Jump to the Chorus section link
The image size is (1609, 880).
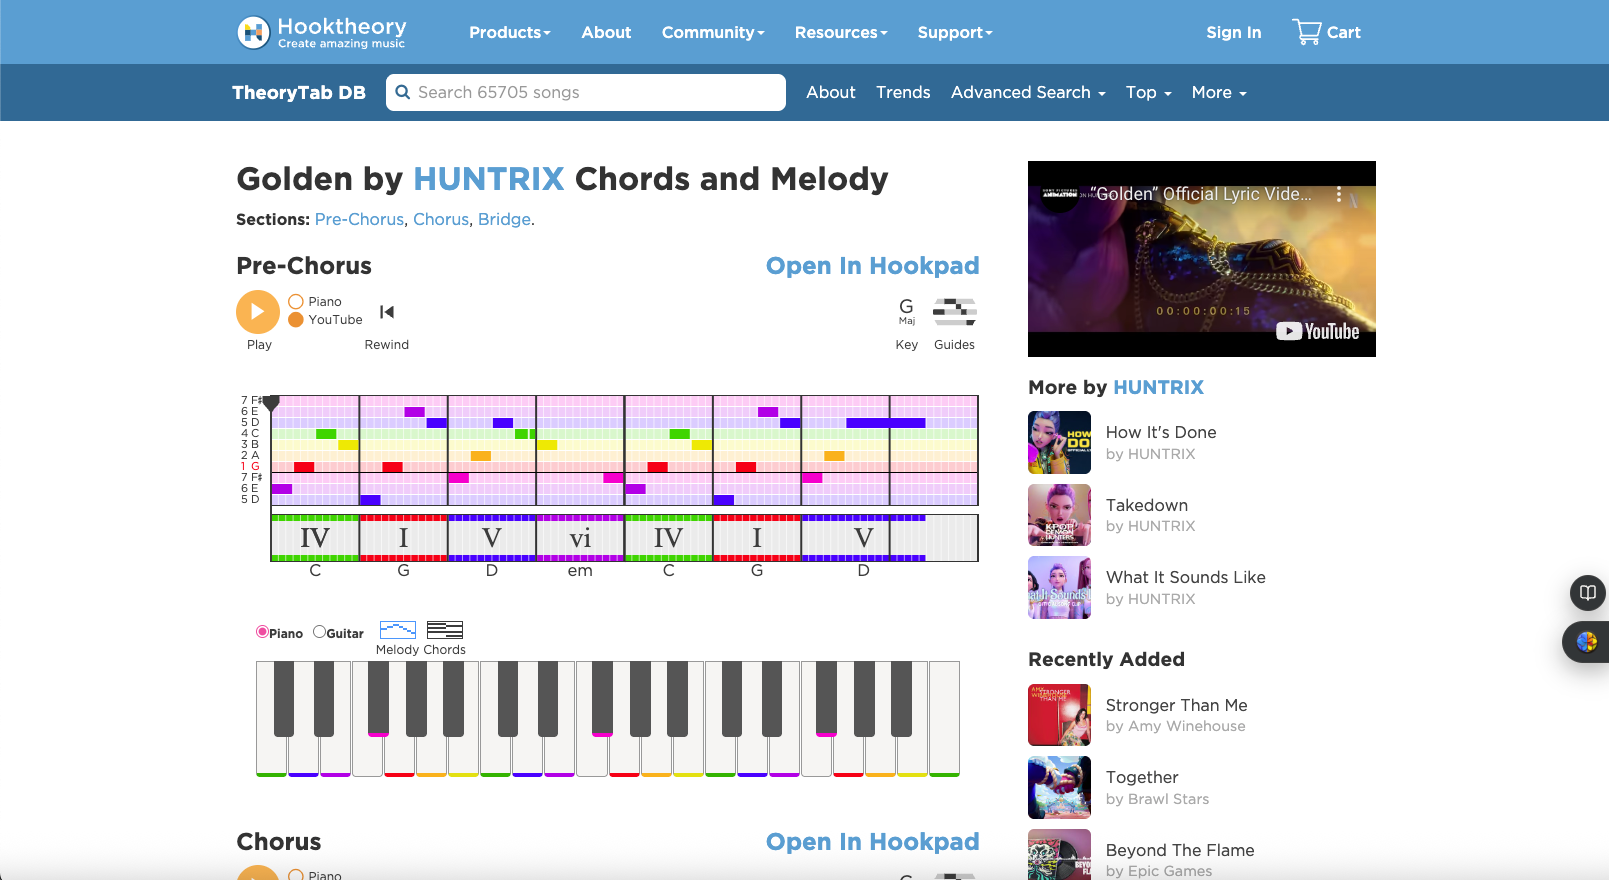441,219
